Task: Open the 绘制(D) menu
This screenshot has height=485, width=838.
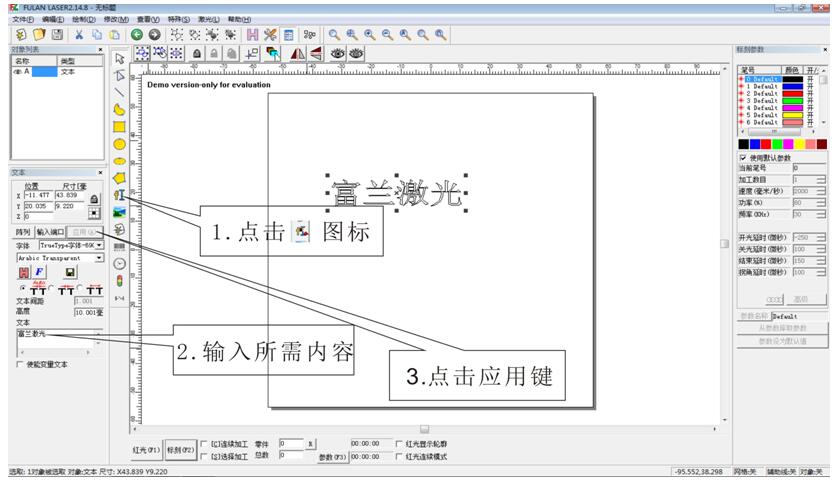Action: click(83, 19)
